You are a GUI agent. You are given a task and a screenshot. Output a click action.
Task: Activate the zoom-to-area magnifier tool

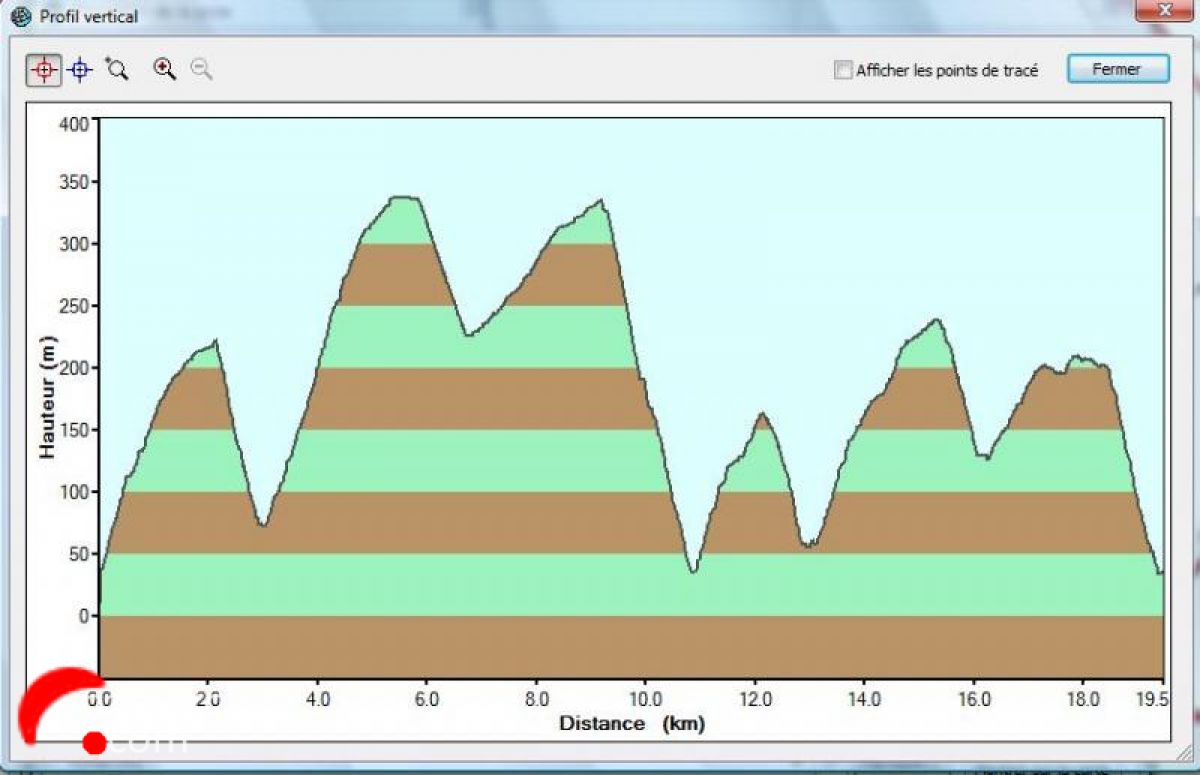[x=118, y=69]
